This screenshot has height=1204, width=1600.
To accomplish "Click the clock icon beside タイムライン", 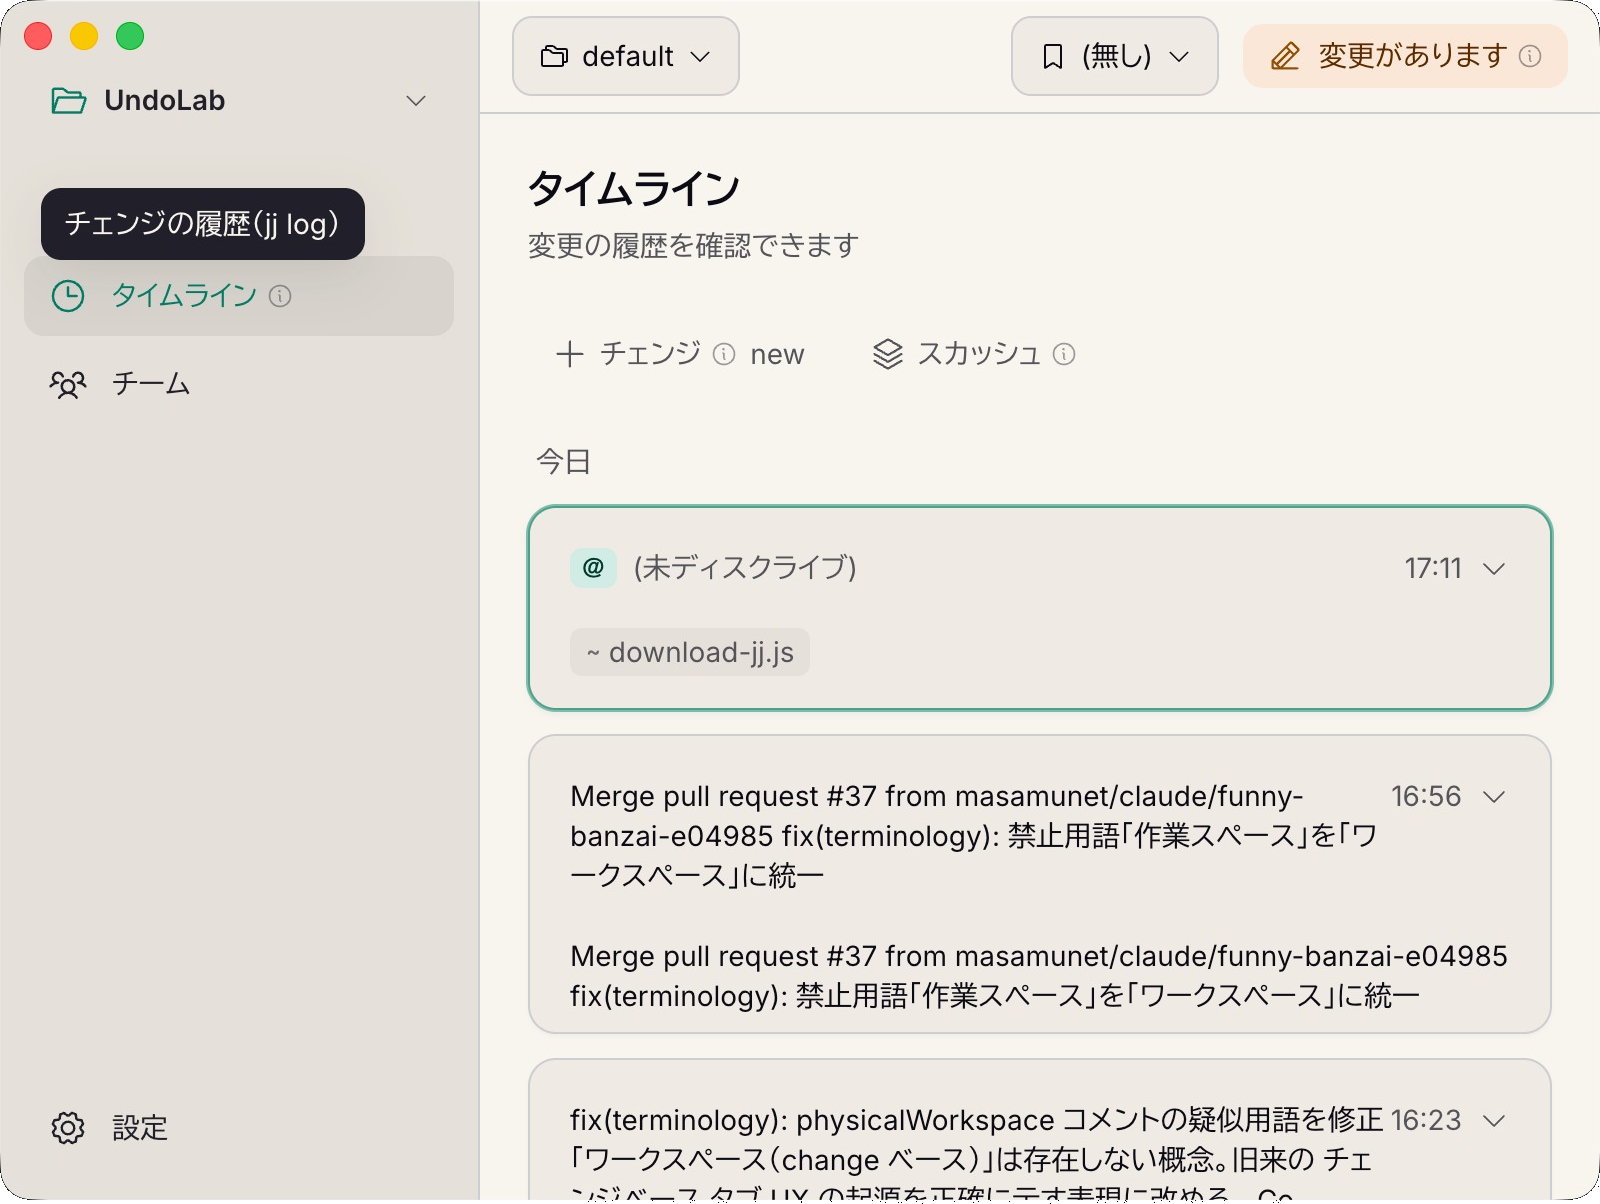I will 68,296.
